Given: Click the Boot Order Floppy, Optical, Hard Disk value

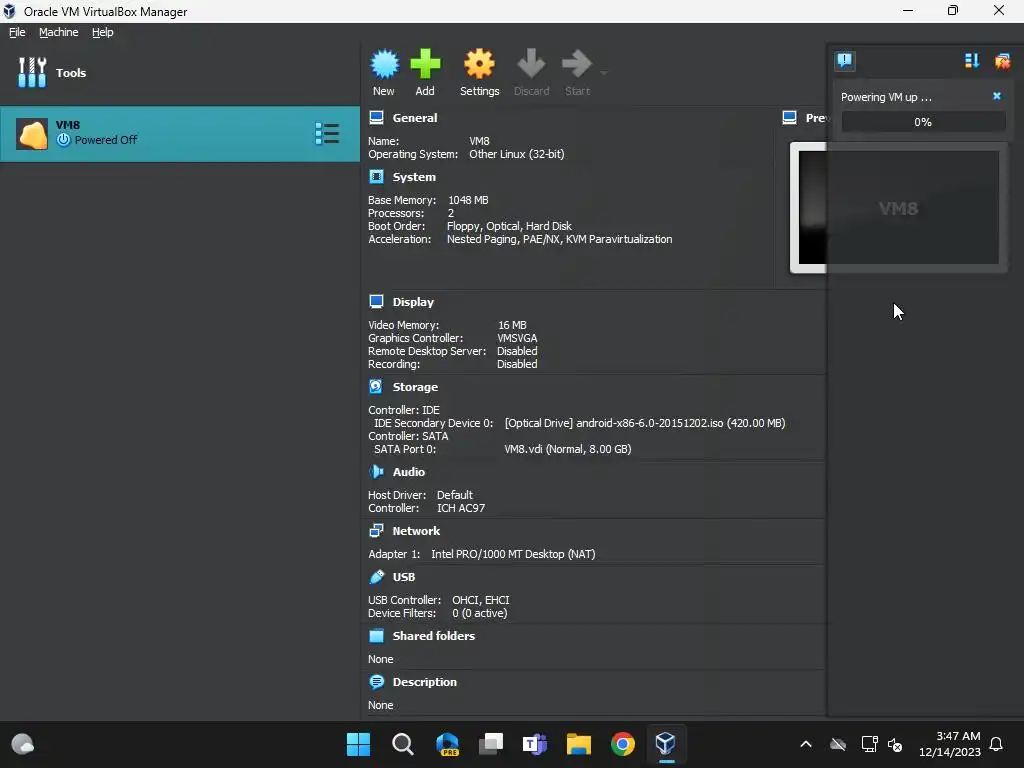Looking at the screenshot, I should (x=509, y=227).
